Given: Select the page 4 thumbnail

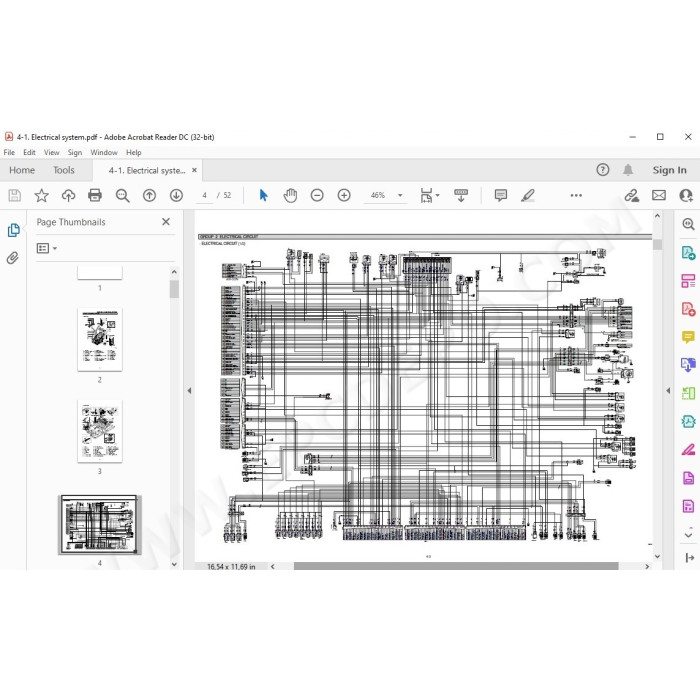Looking at the screenshot, I should [x=99, y=525].
